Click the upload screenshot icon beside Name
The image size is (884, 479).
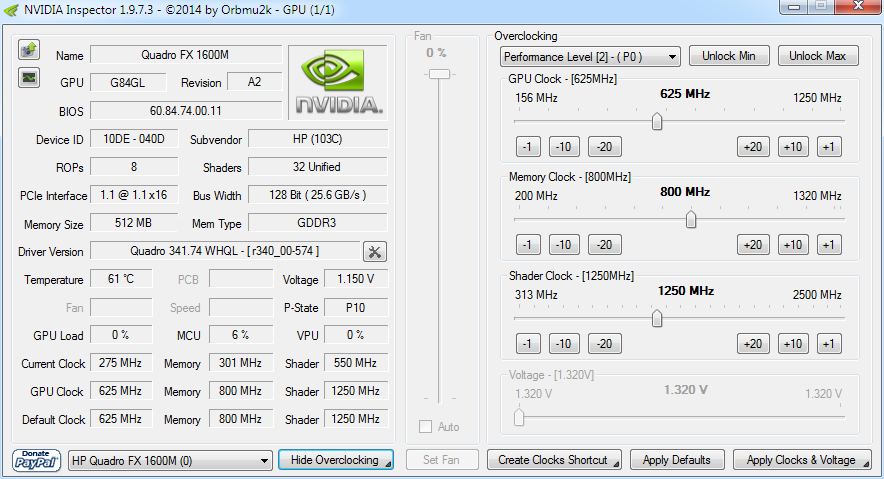click(29, 50)
